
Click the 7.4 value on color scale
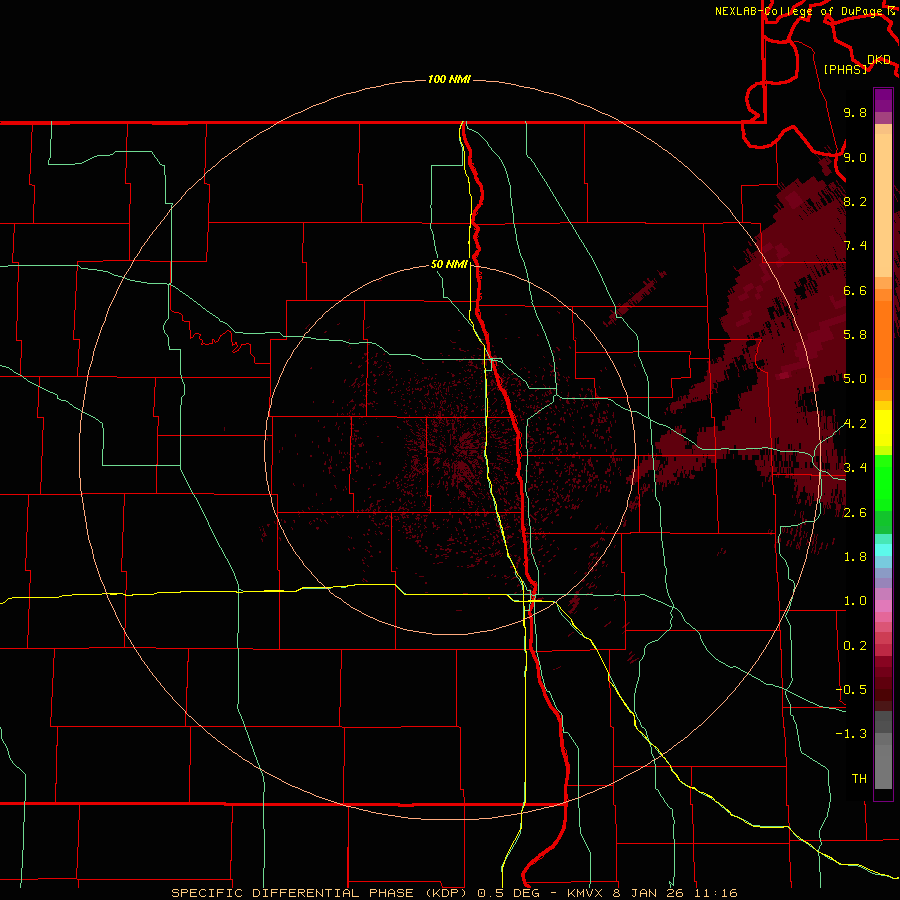[x=855, y=246]
